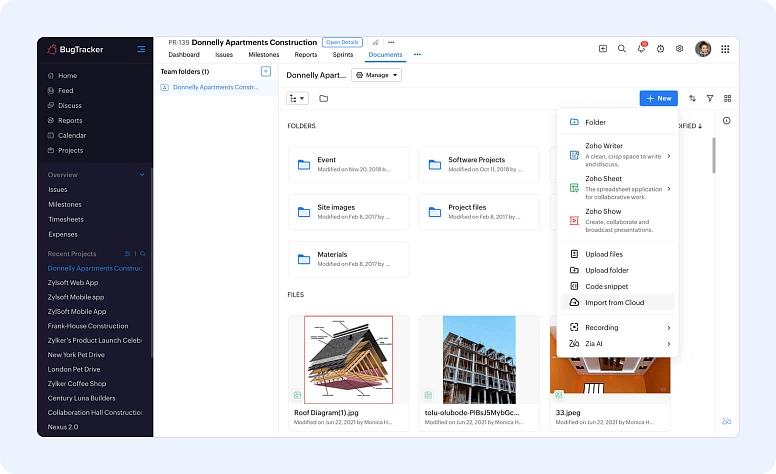
Task: Click the sort arrows icon beside New
Action: pos(692,98)
